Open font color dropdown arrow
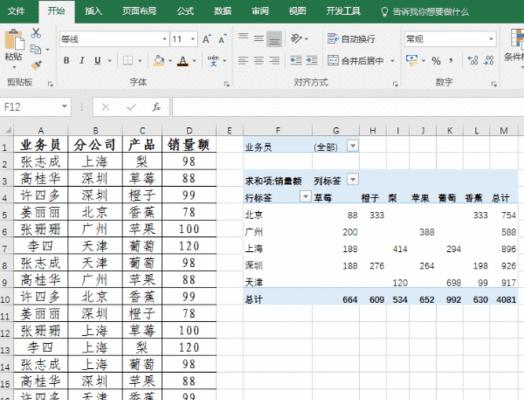This screenshot has height=400, width=524. pos(194,61)
